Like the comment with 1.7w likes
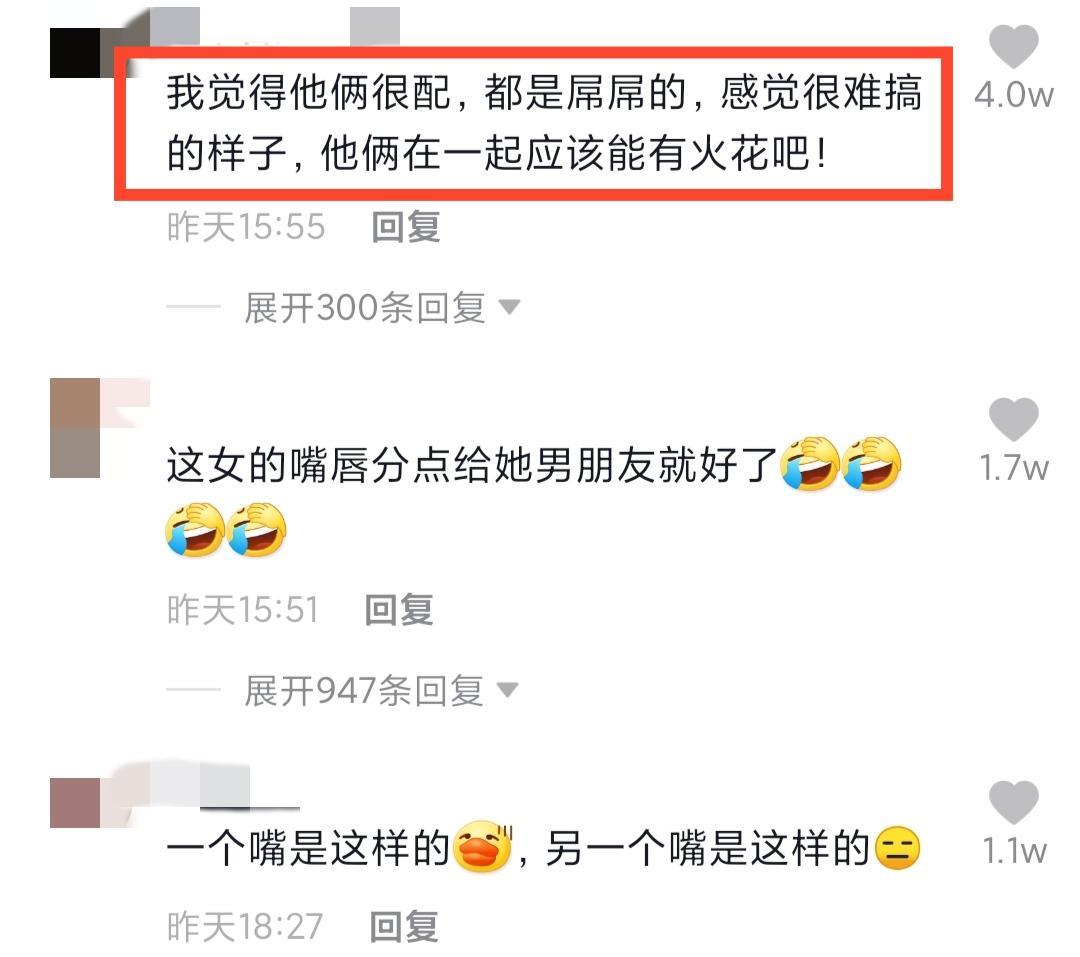This screenshot has height=957, width=1080. click(1013, 419)
